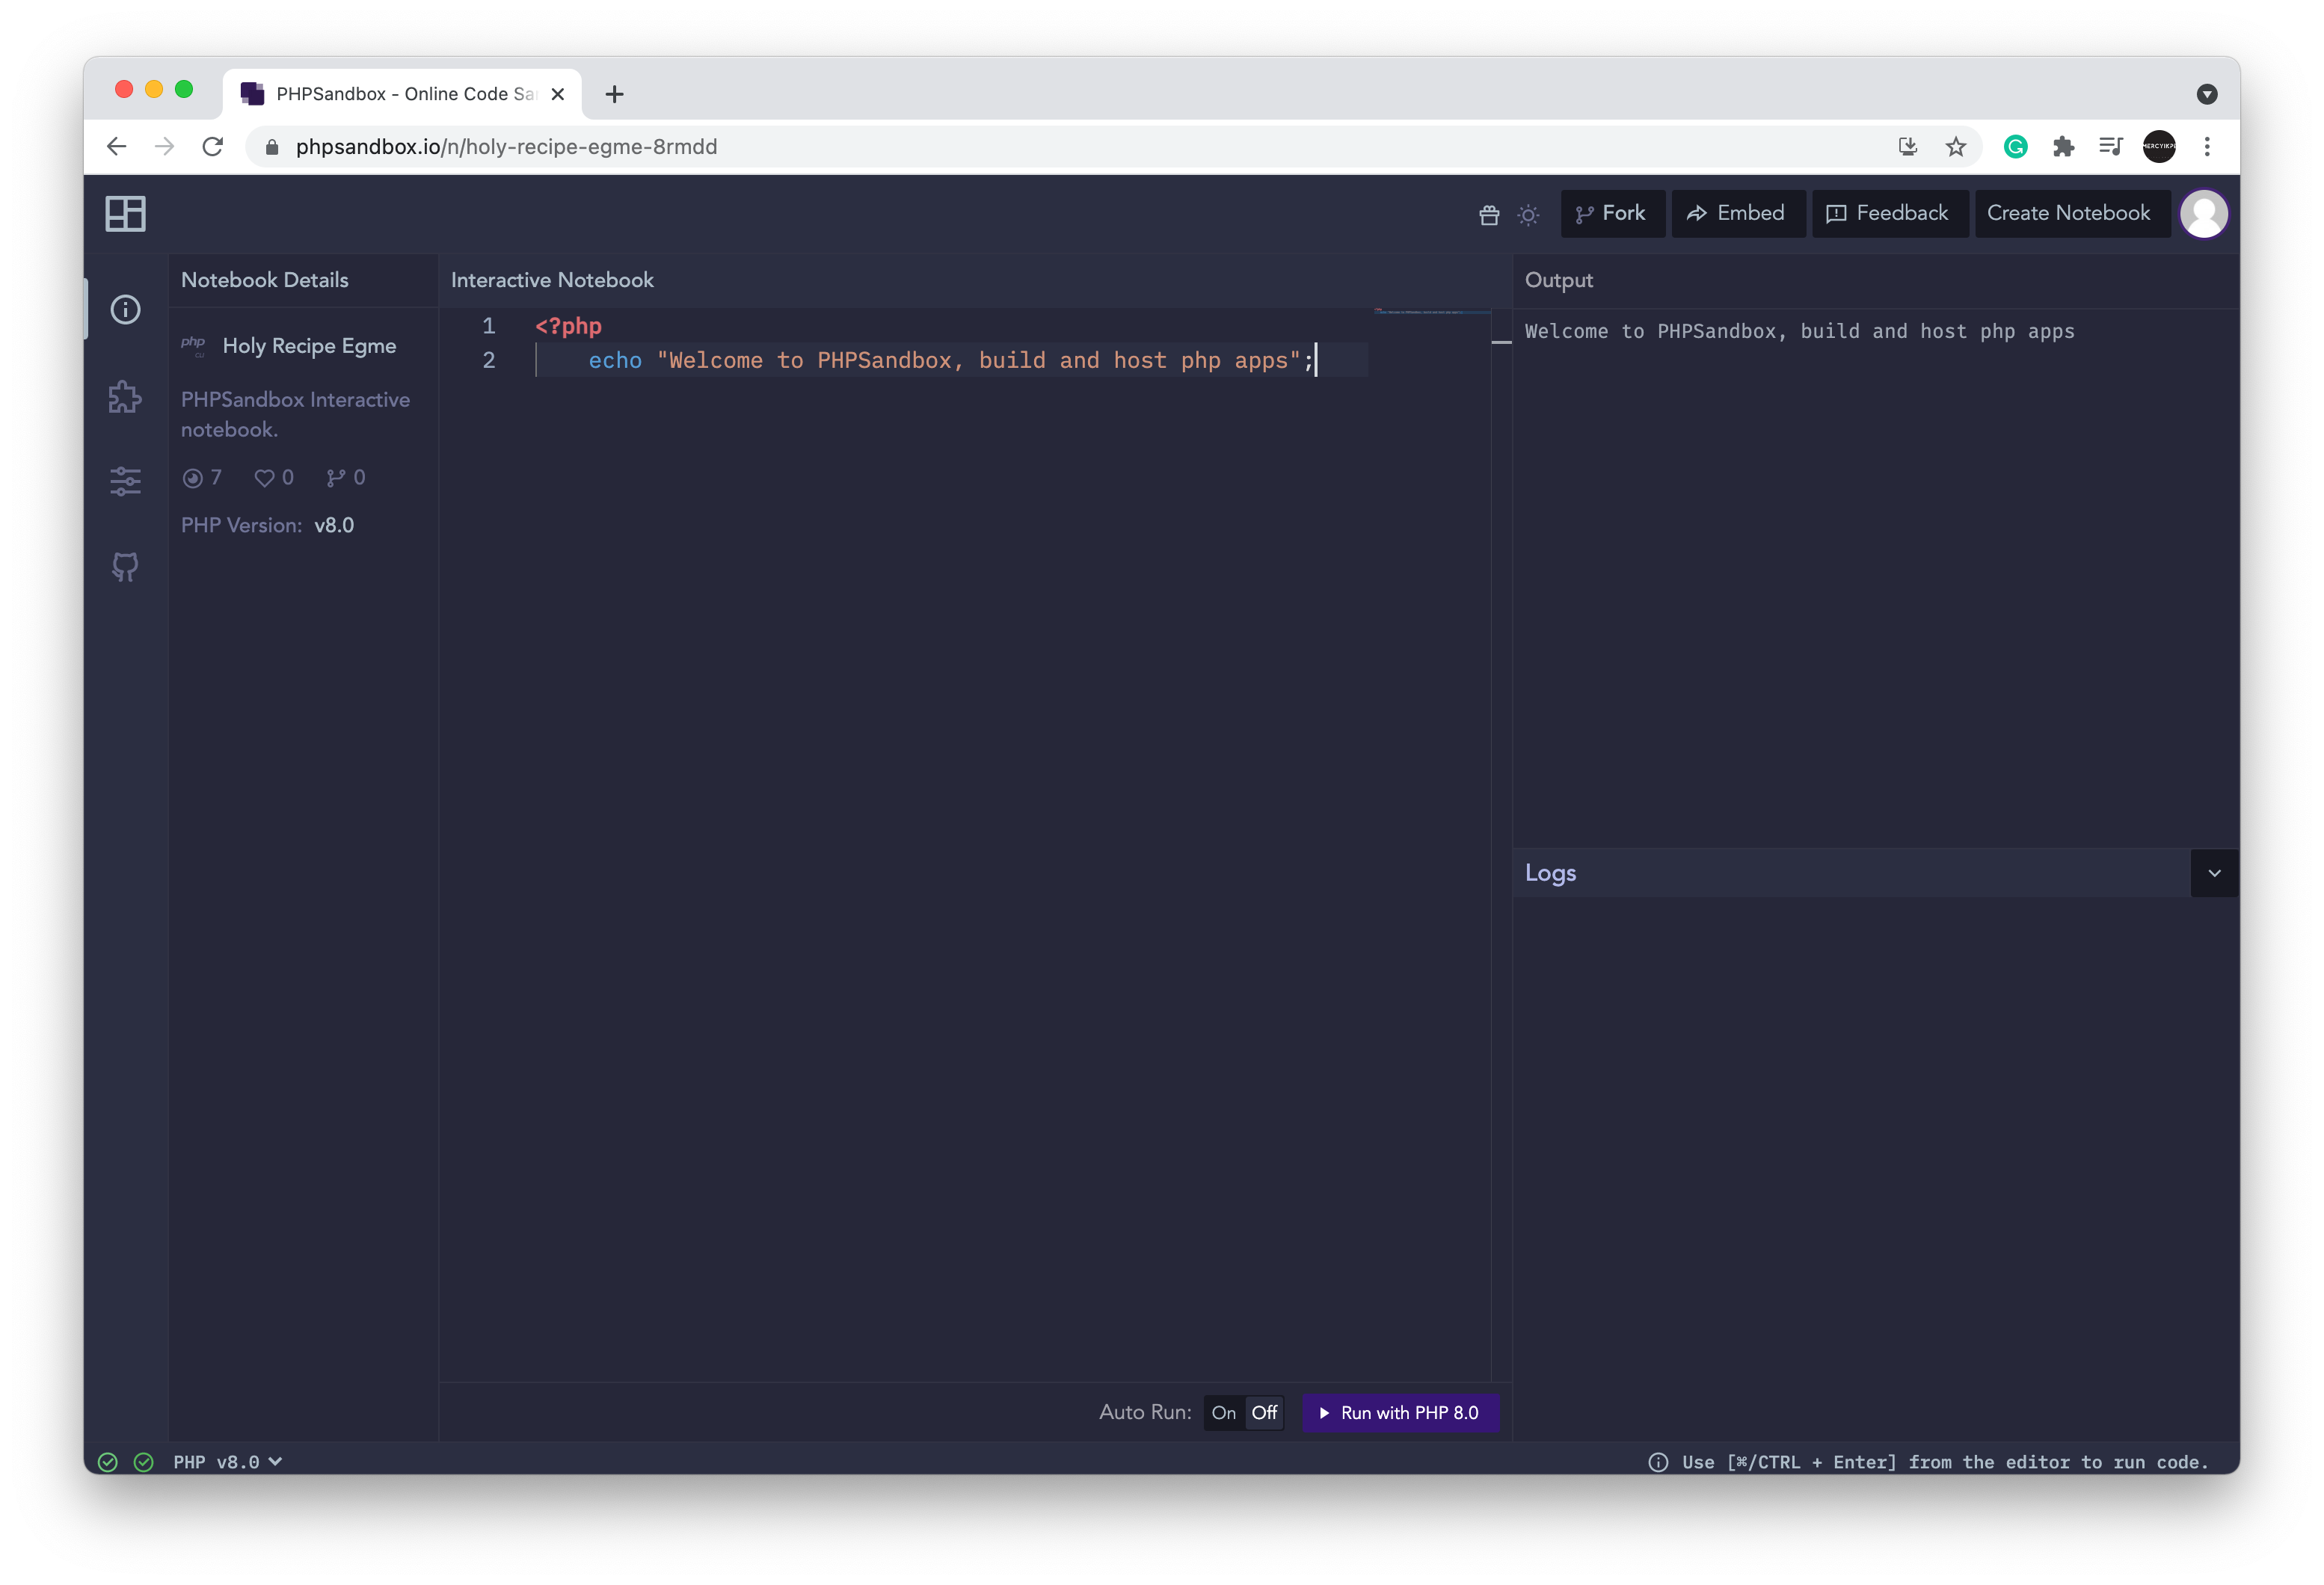Collapse the Logs panel with its chevron

click(x=2213, y=872)
